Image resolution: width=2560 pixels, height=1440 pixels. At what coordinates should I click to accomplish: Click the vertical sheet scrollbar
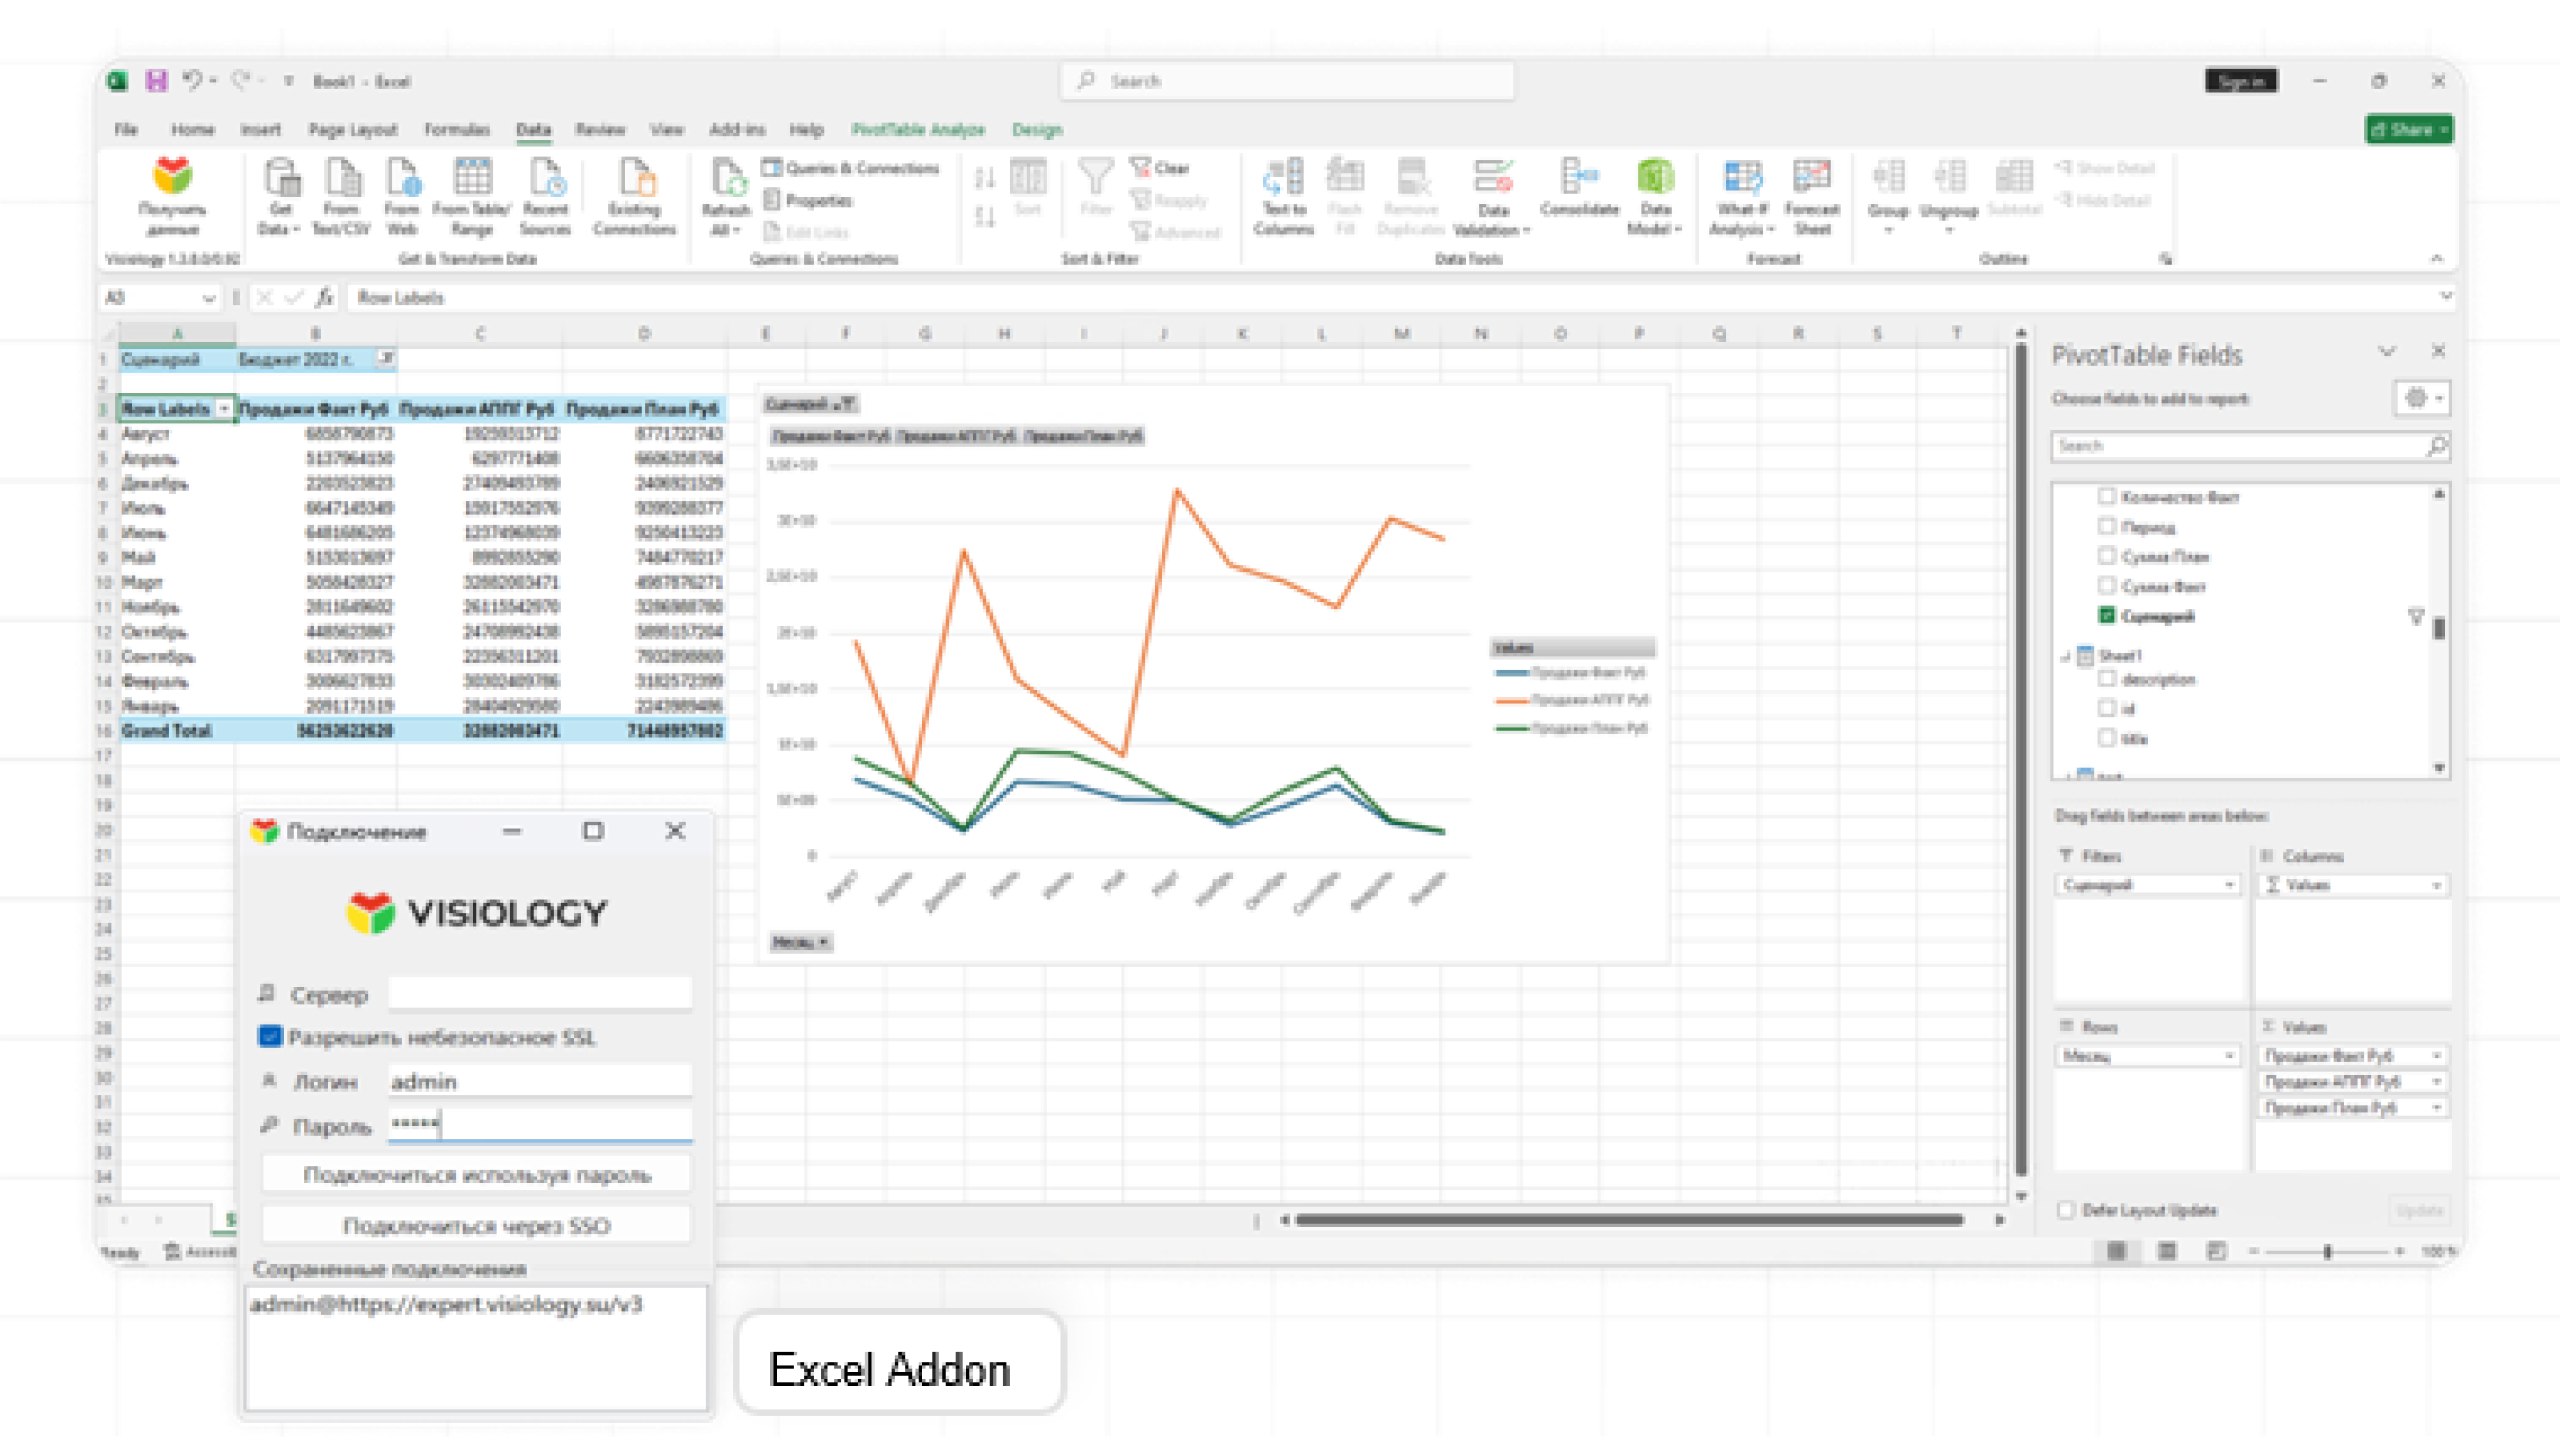[2020, 760]
